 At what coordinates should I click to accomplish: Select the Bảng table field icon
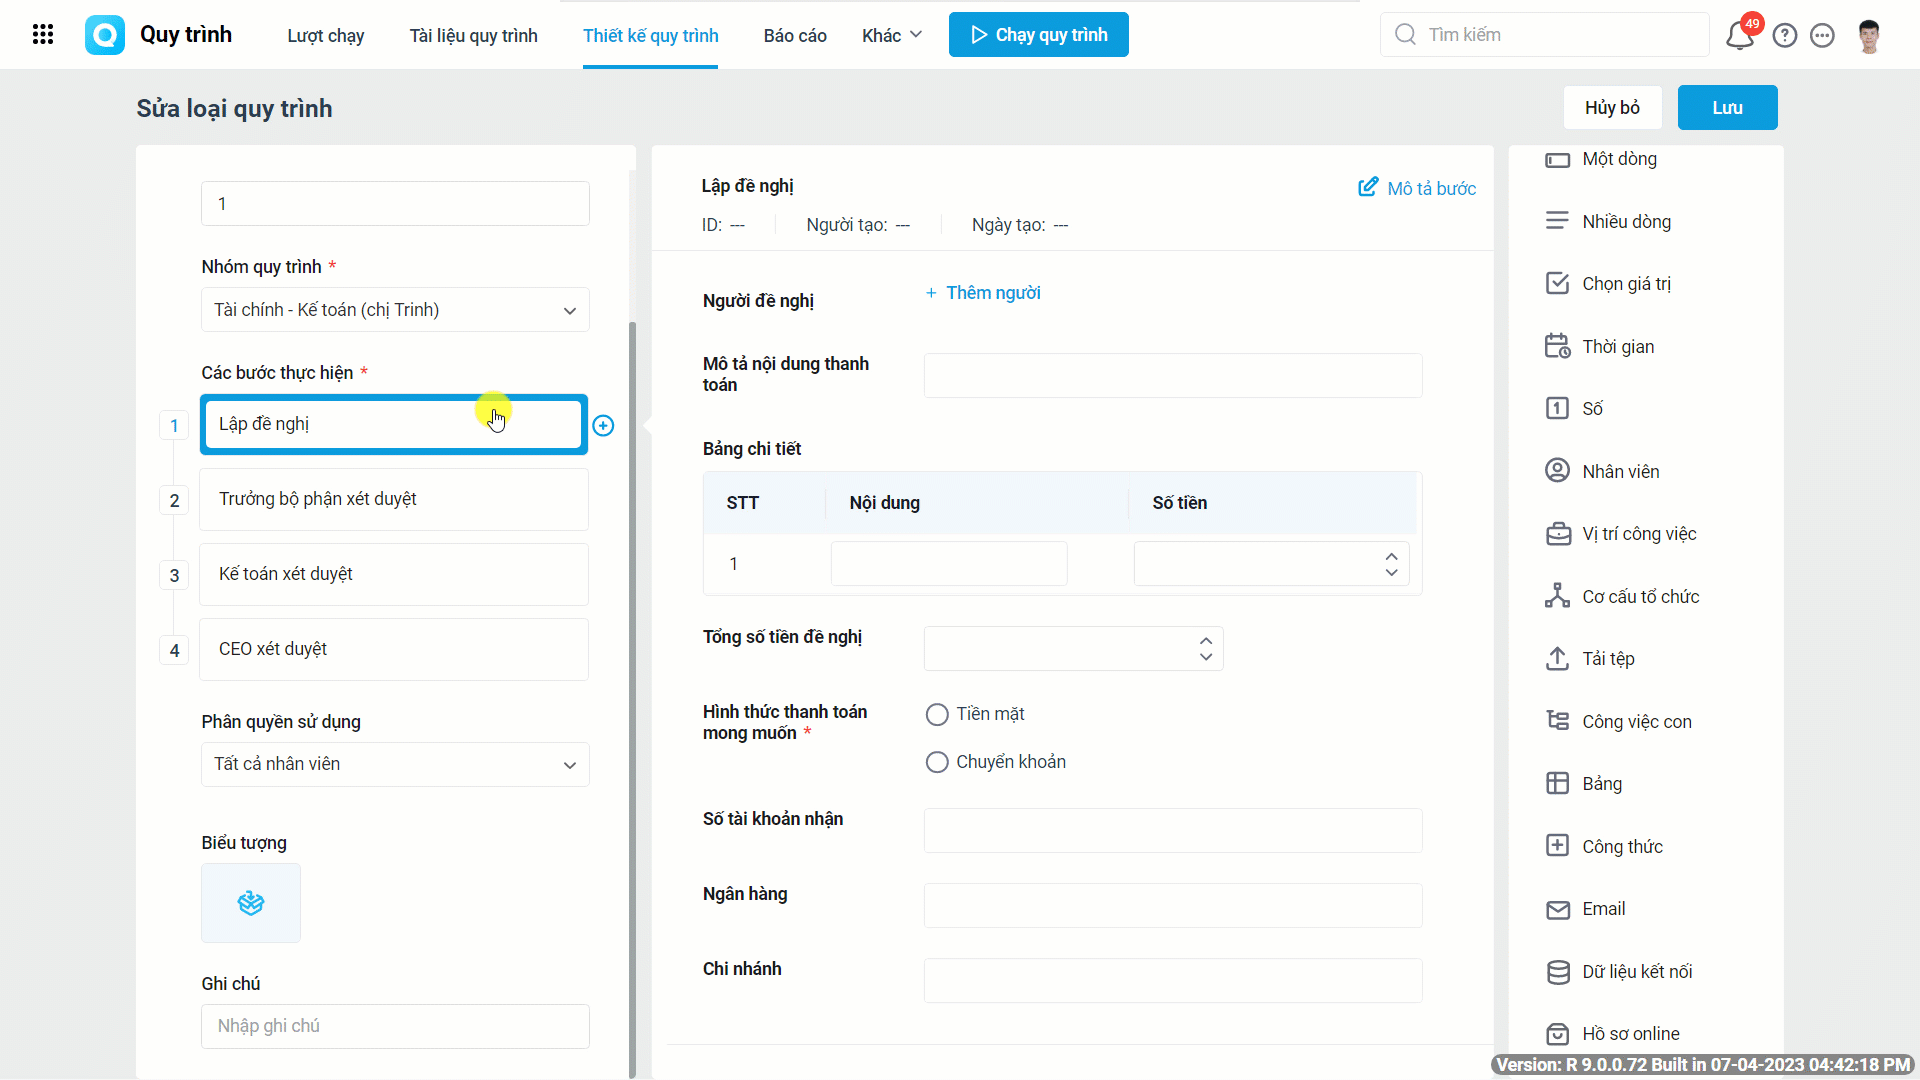tap(1557, 783)
